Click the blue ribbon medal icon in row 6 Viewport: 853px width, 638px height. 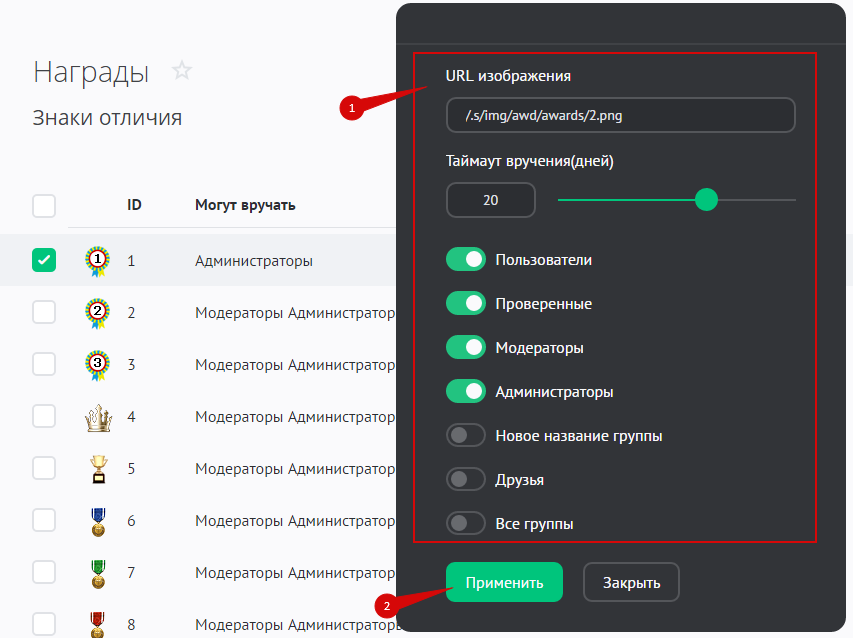point(97,521)
